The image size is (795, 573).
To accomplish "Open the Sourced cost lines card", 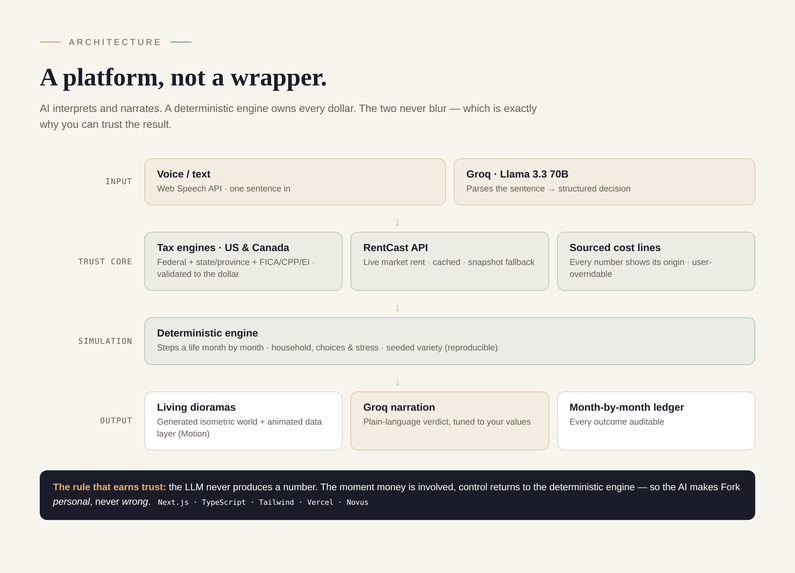I will click(656, 261).
